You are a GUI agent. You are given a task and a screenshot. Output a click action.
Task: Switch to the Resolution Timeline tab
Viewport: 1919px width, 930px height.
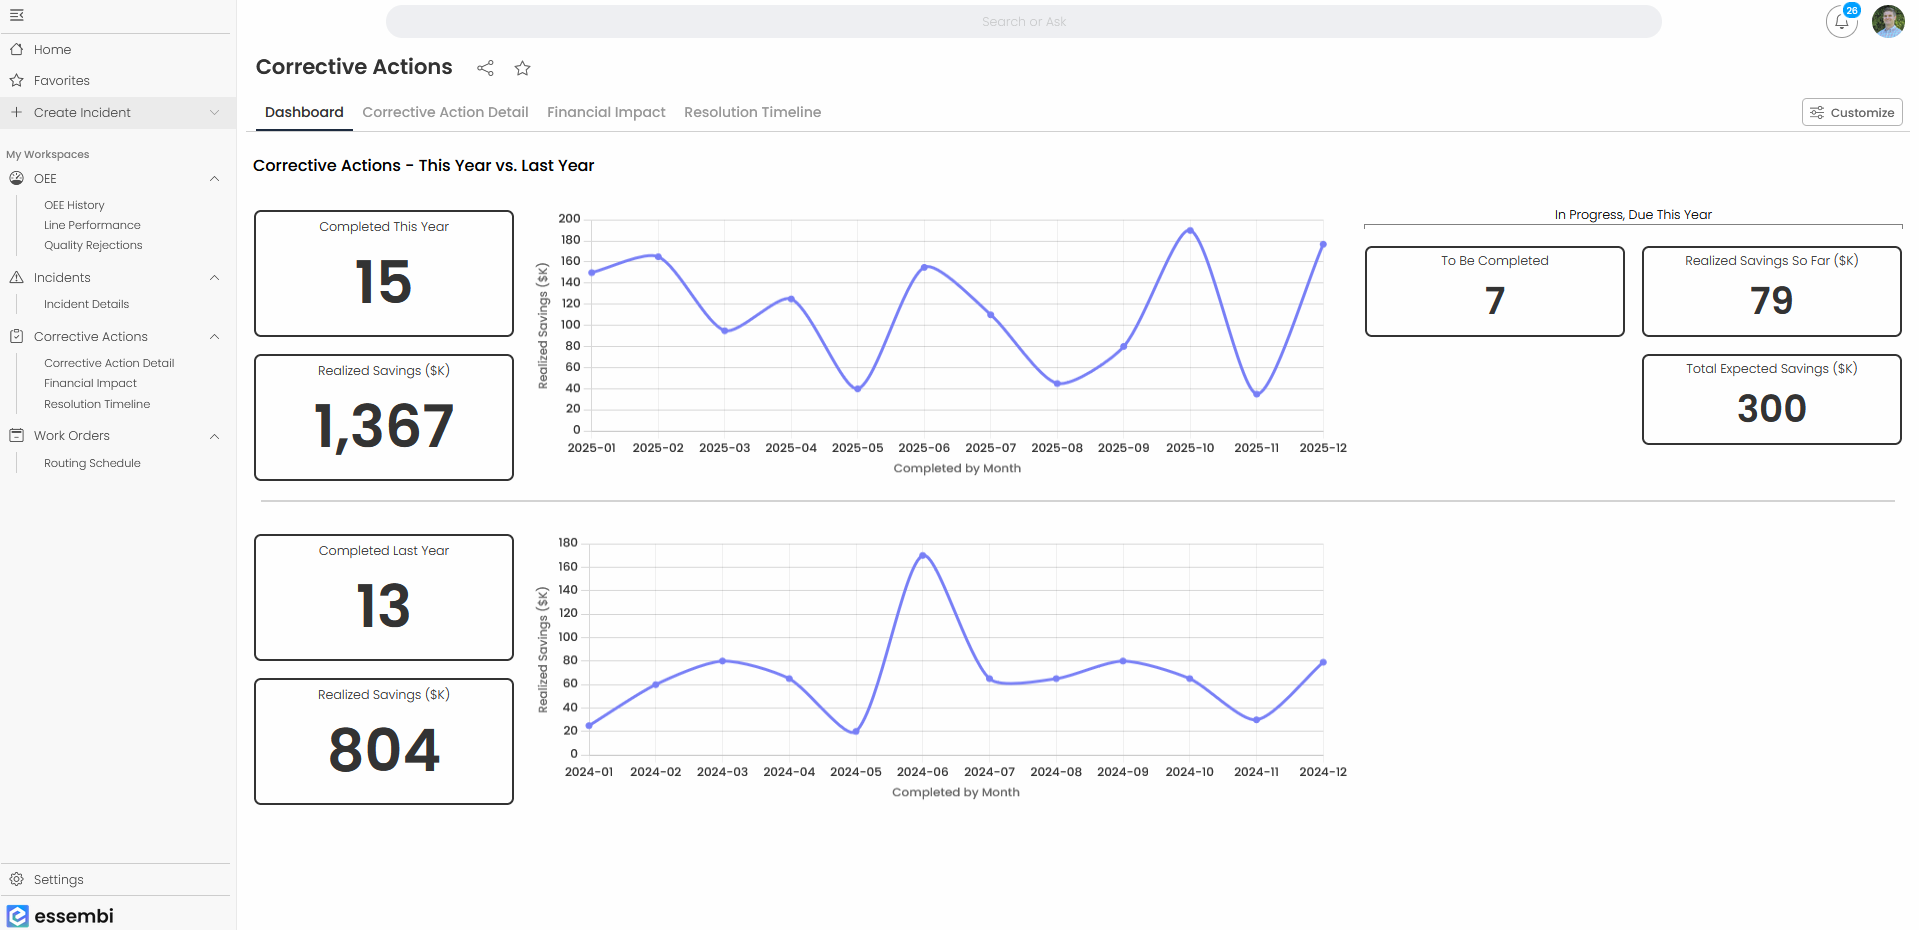[x=752, y=112]
